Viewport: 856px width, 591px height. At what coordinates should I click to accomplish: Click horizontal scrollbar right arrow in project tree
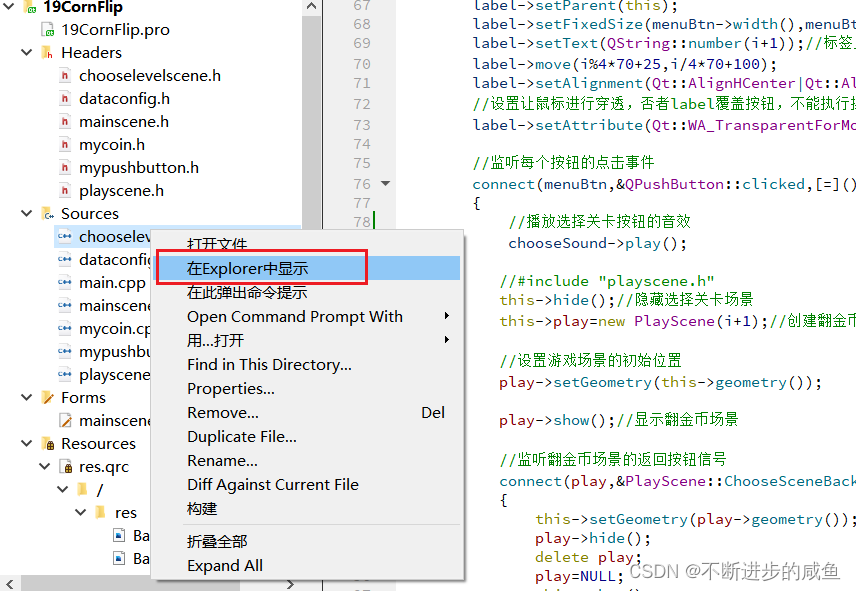(290, 584)
